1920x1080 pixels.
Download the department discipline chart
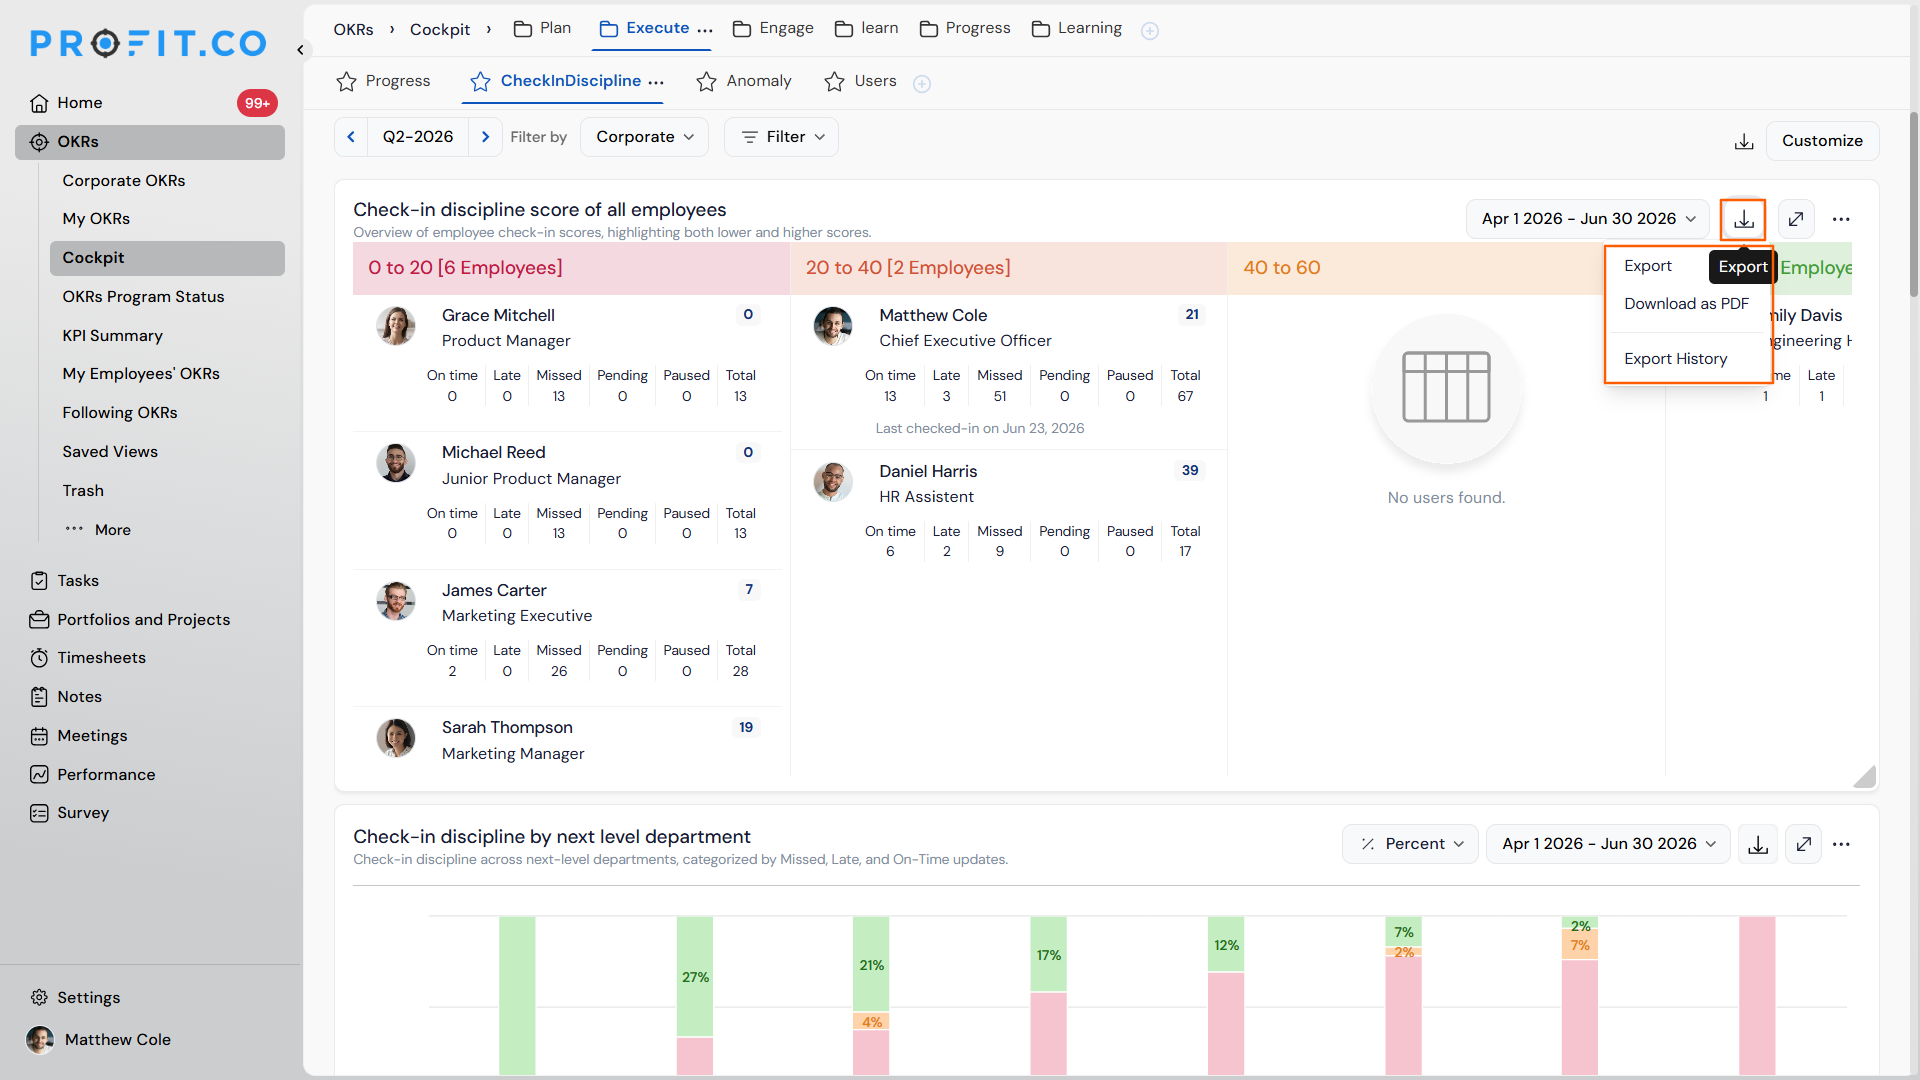(x=1758, y=845)
